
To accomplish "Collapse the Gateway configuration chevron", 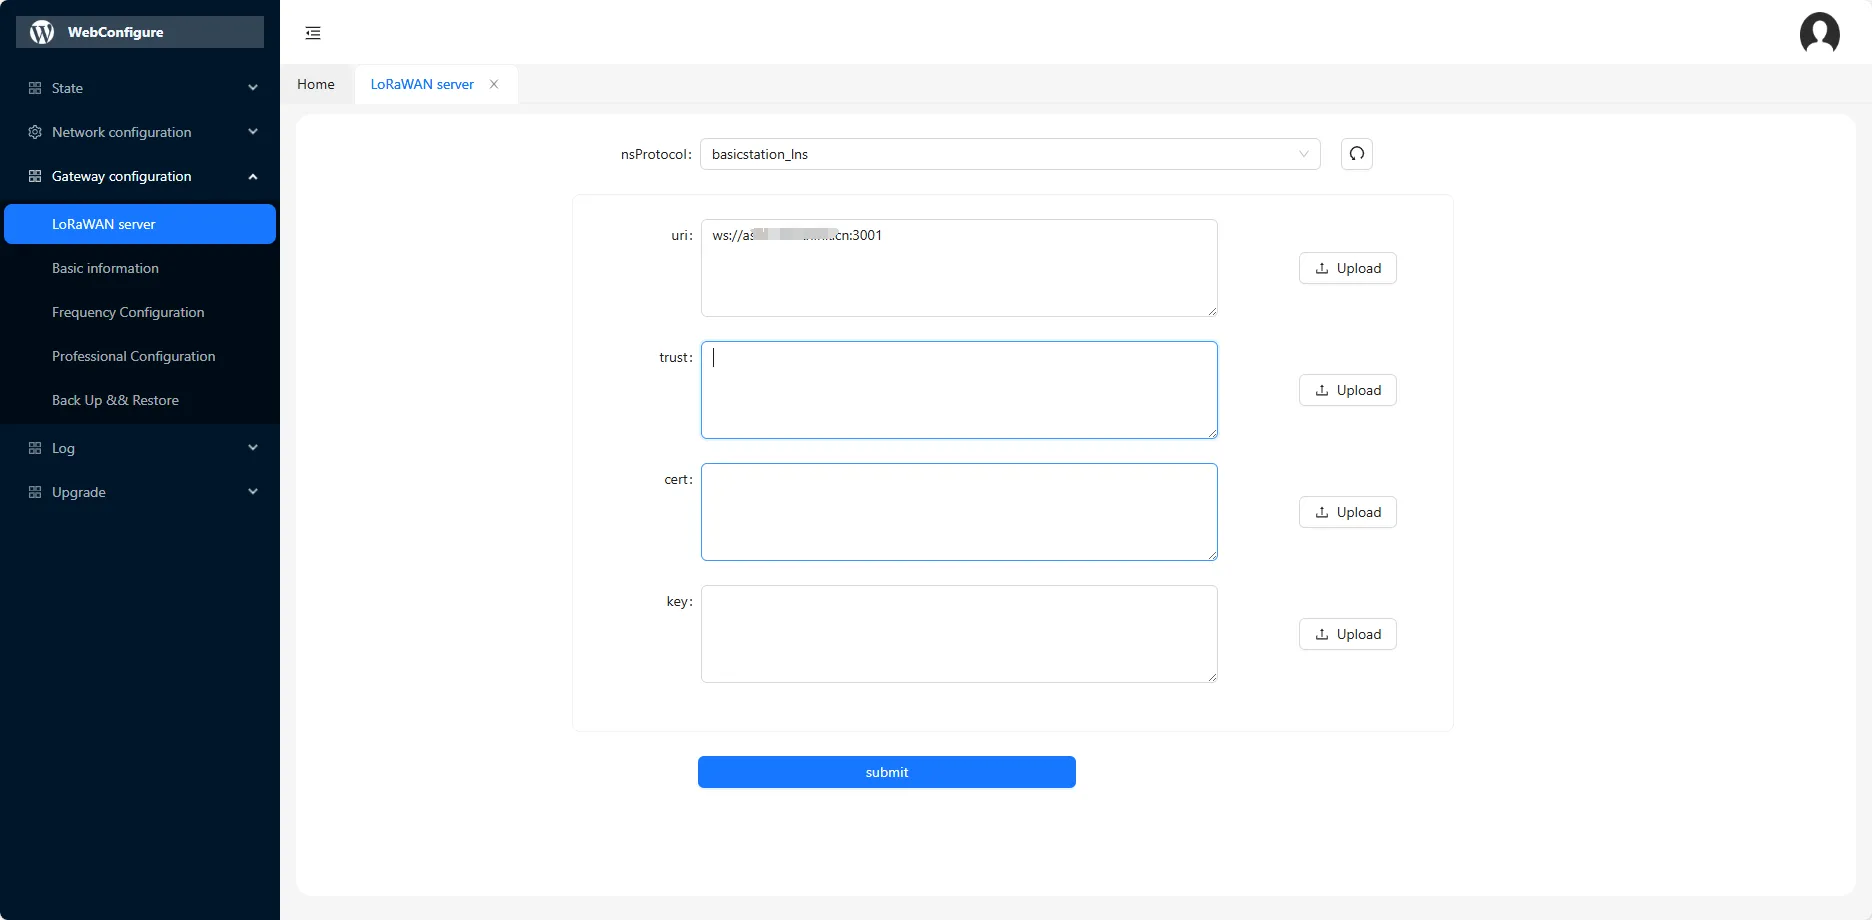I will click(x=253, y=176).
